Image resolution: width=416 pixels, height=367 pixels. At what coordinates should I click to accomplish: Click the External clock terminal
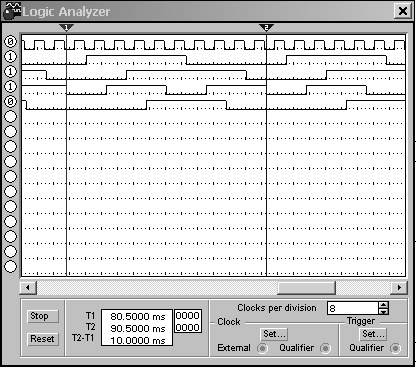coord(262,348)
